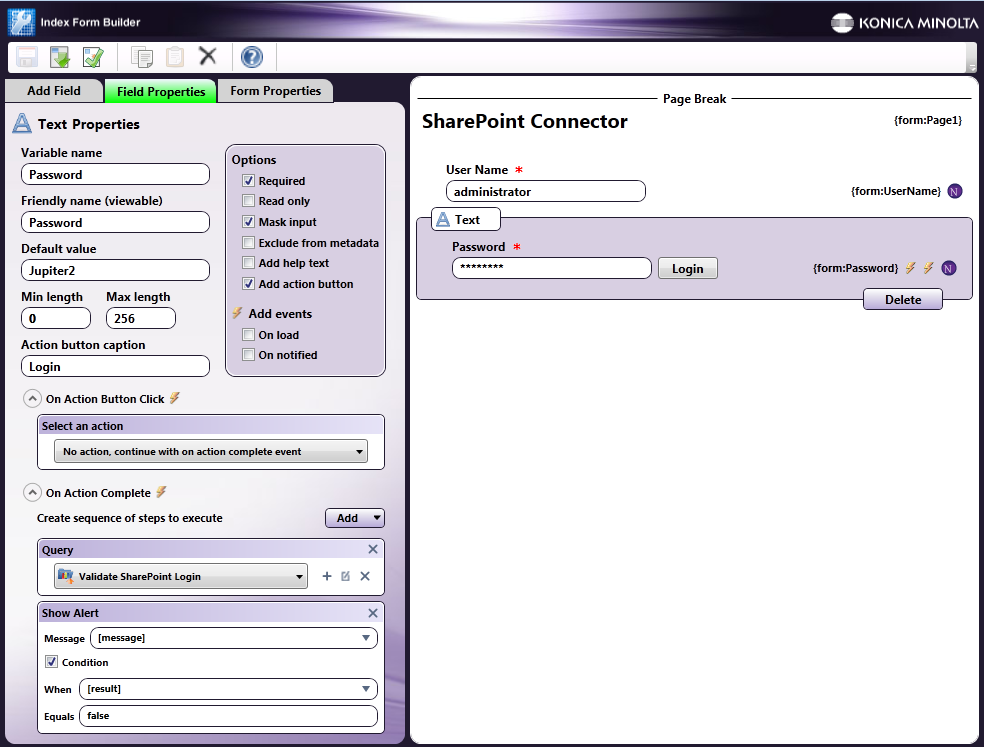Click the Equals value field

[x=228, y=716]
